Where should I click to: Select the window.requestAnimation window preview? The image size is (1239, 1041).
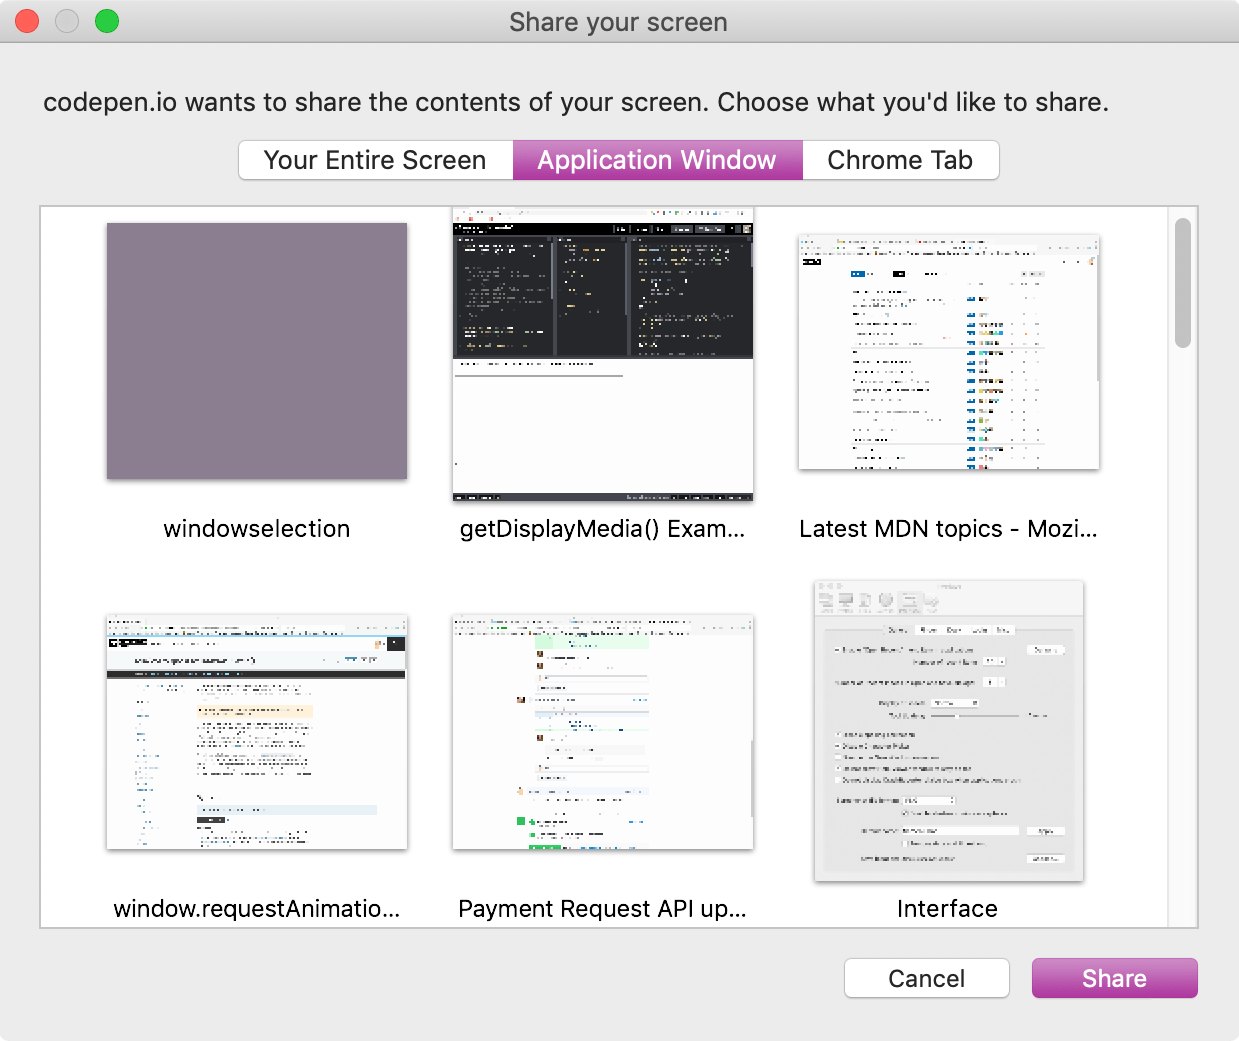point(256,732)
